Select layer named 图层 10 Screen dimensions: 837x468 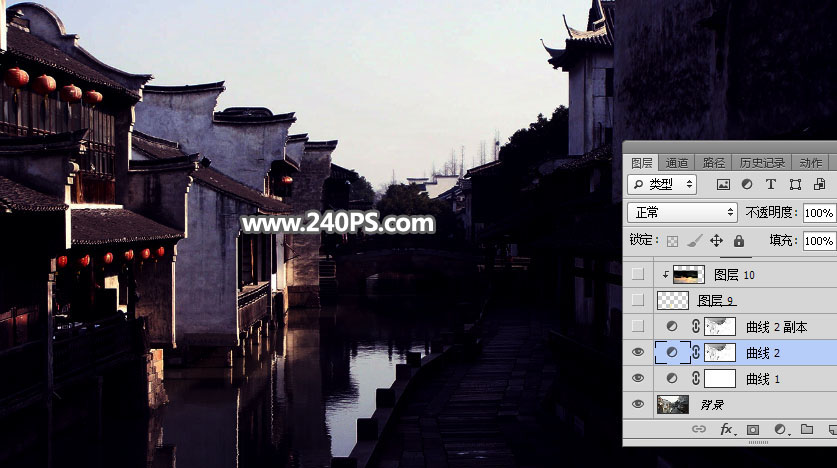(735, 275)
